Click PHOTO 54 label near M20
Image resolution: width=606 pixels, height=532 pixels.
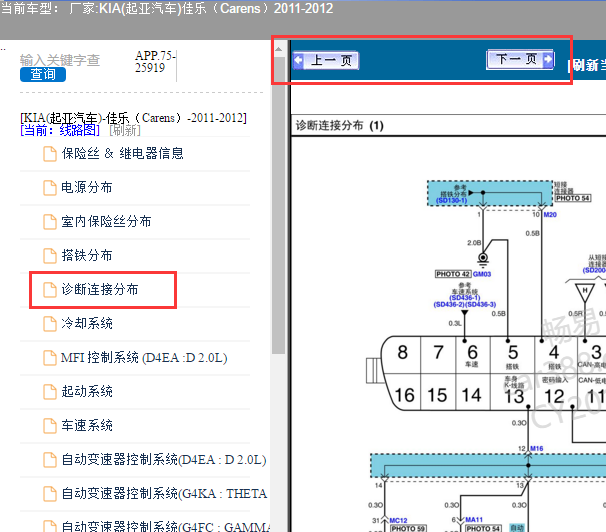click(573, 198)
